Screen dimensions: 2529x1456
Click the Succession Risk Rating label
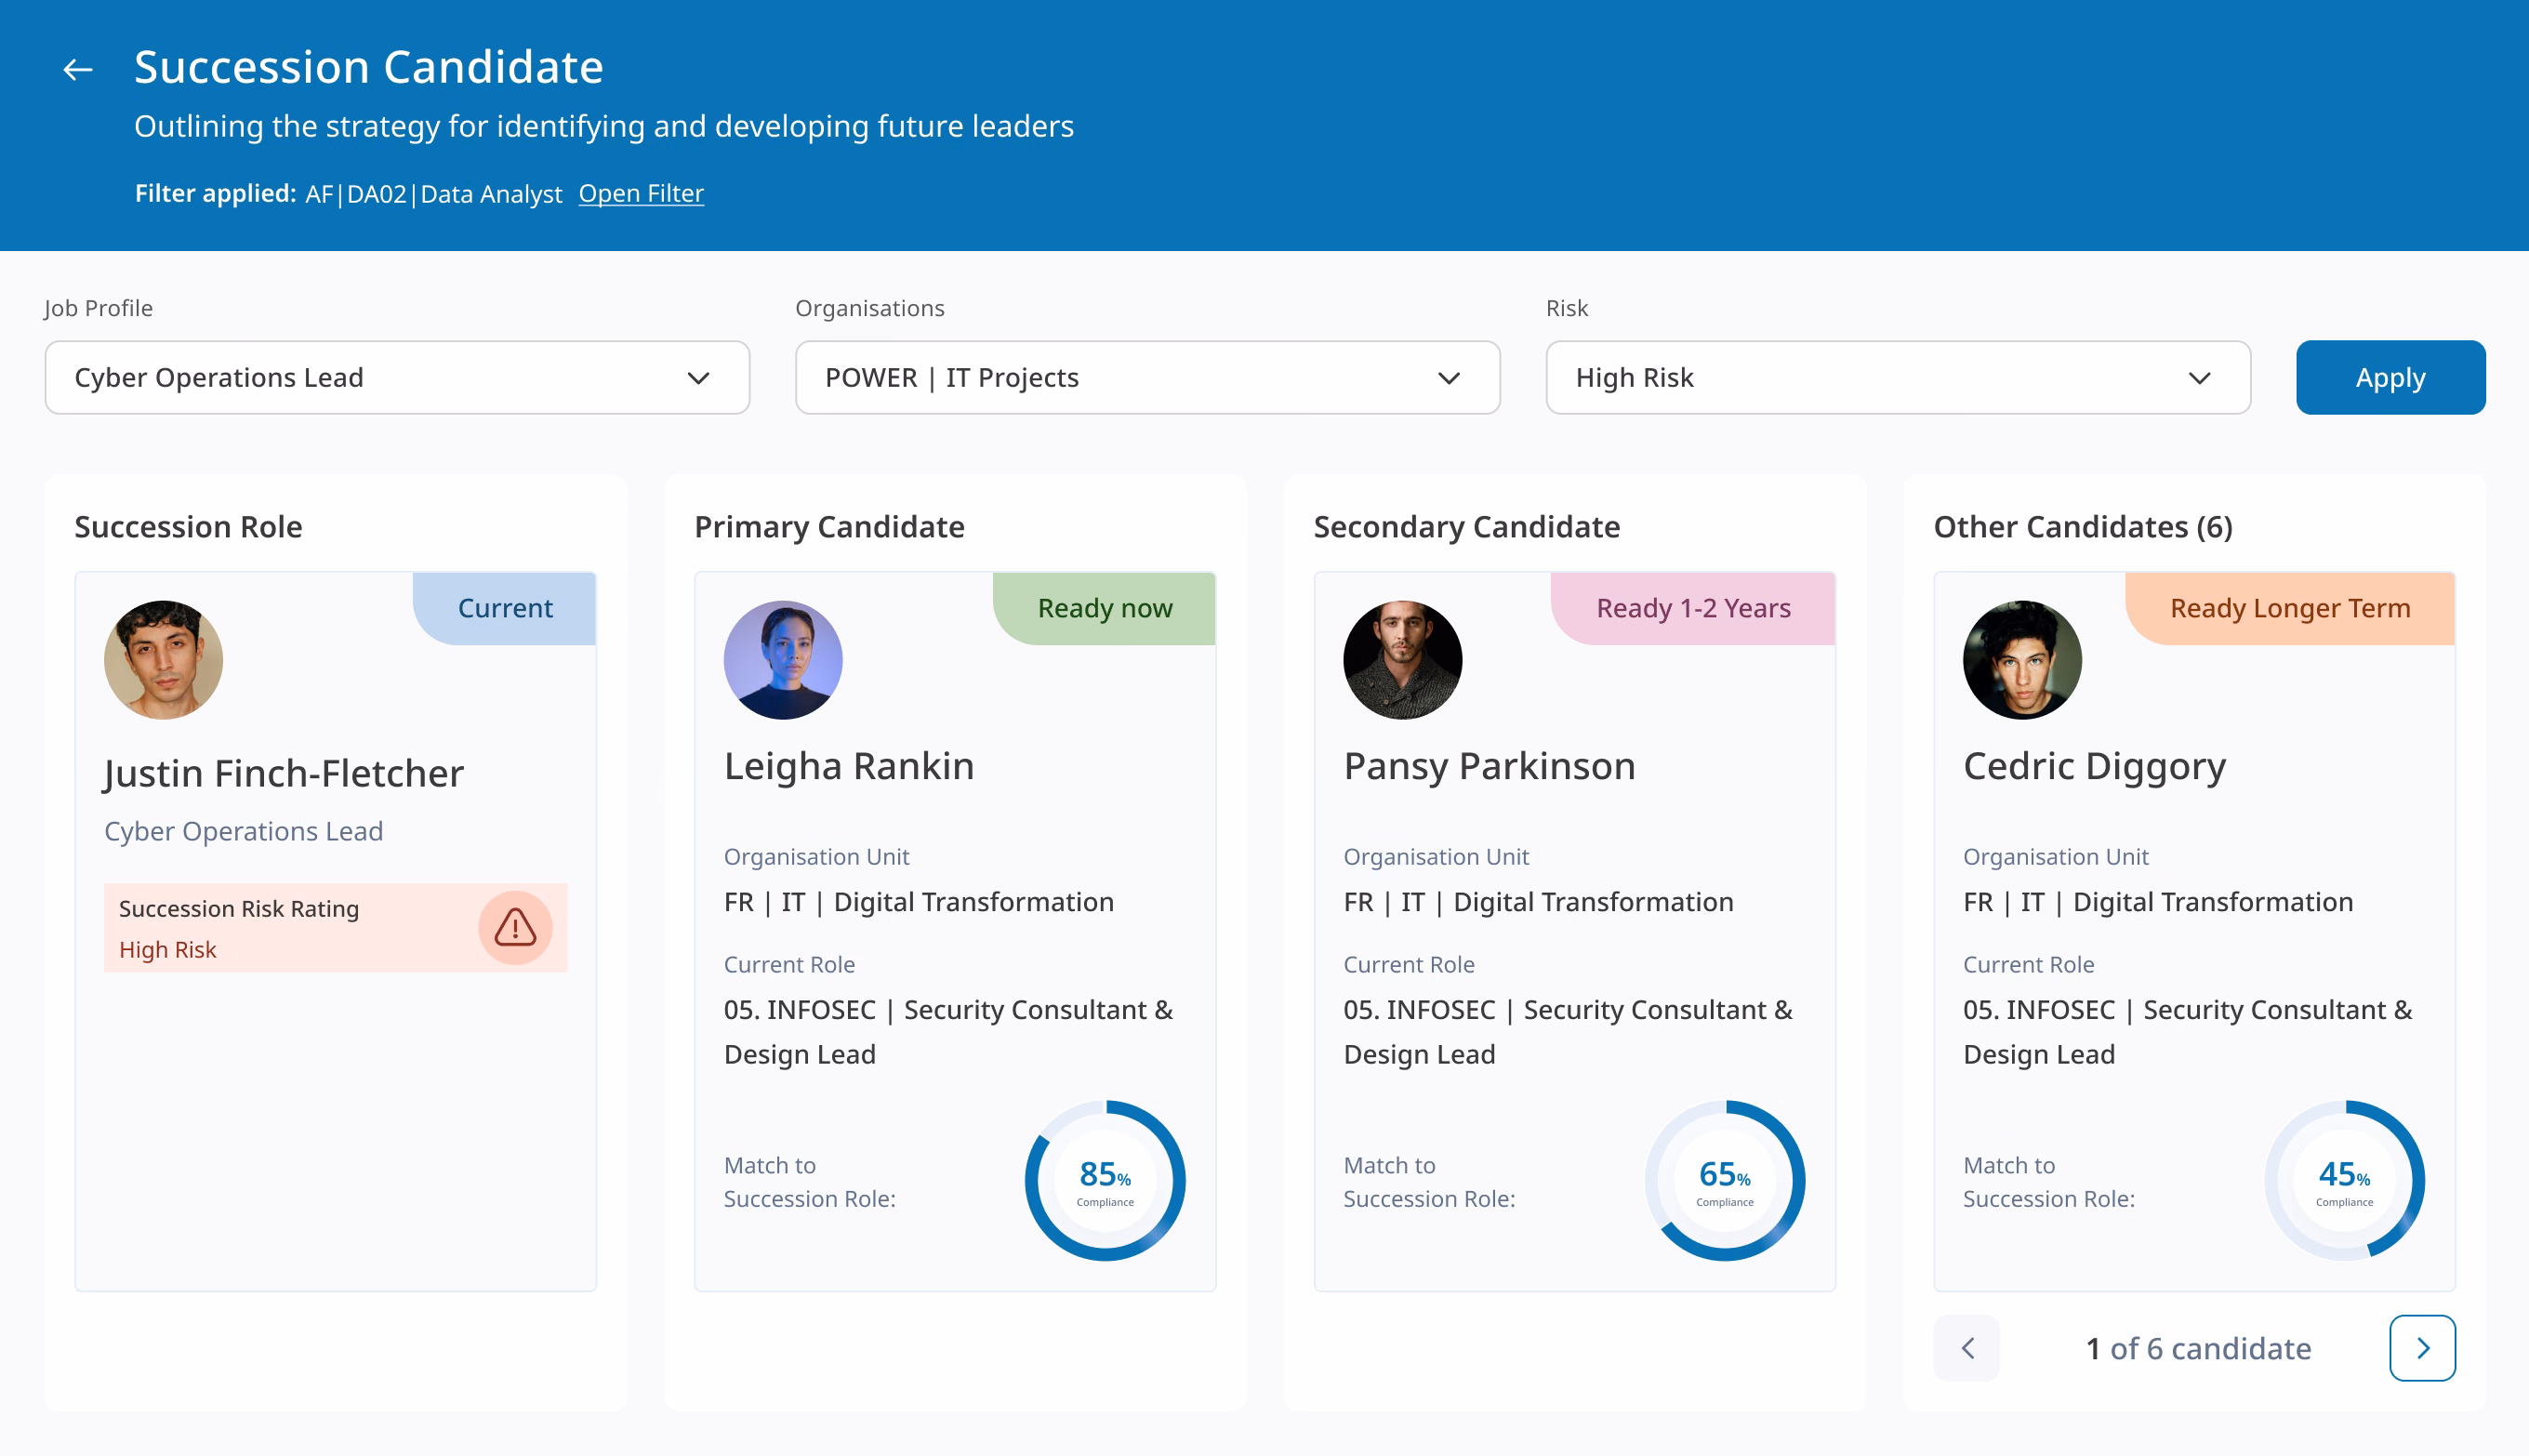(x=239, y=908)
